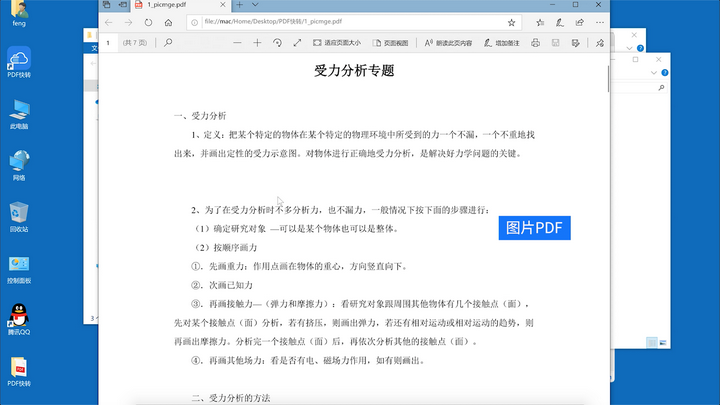Show tab previews chevron

[x=255, y=5]
